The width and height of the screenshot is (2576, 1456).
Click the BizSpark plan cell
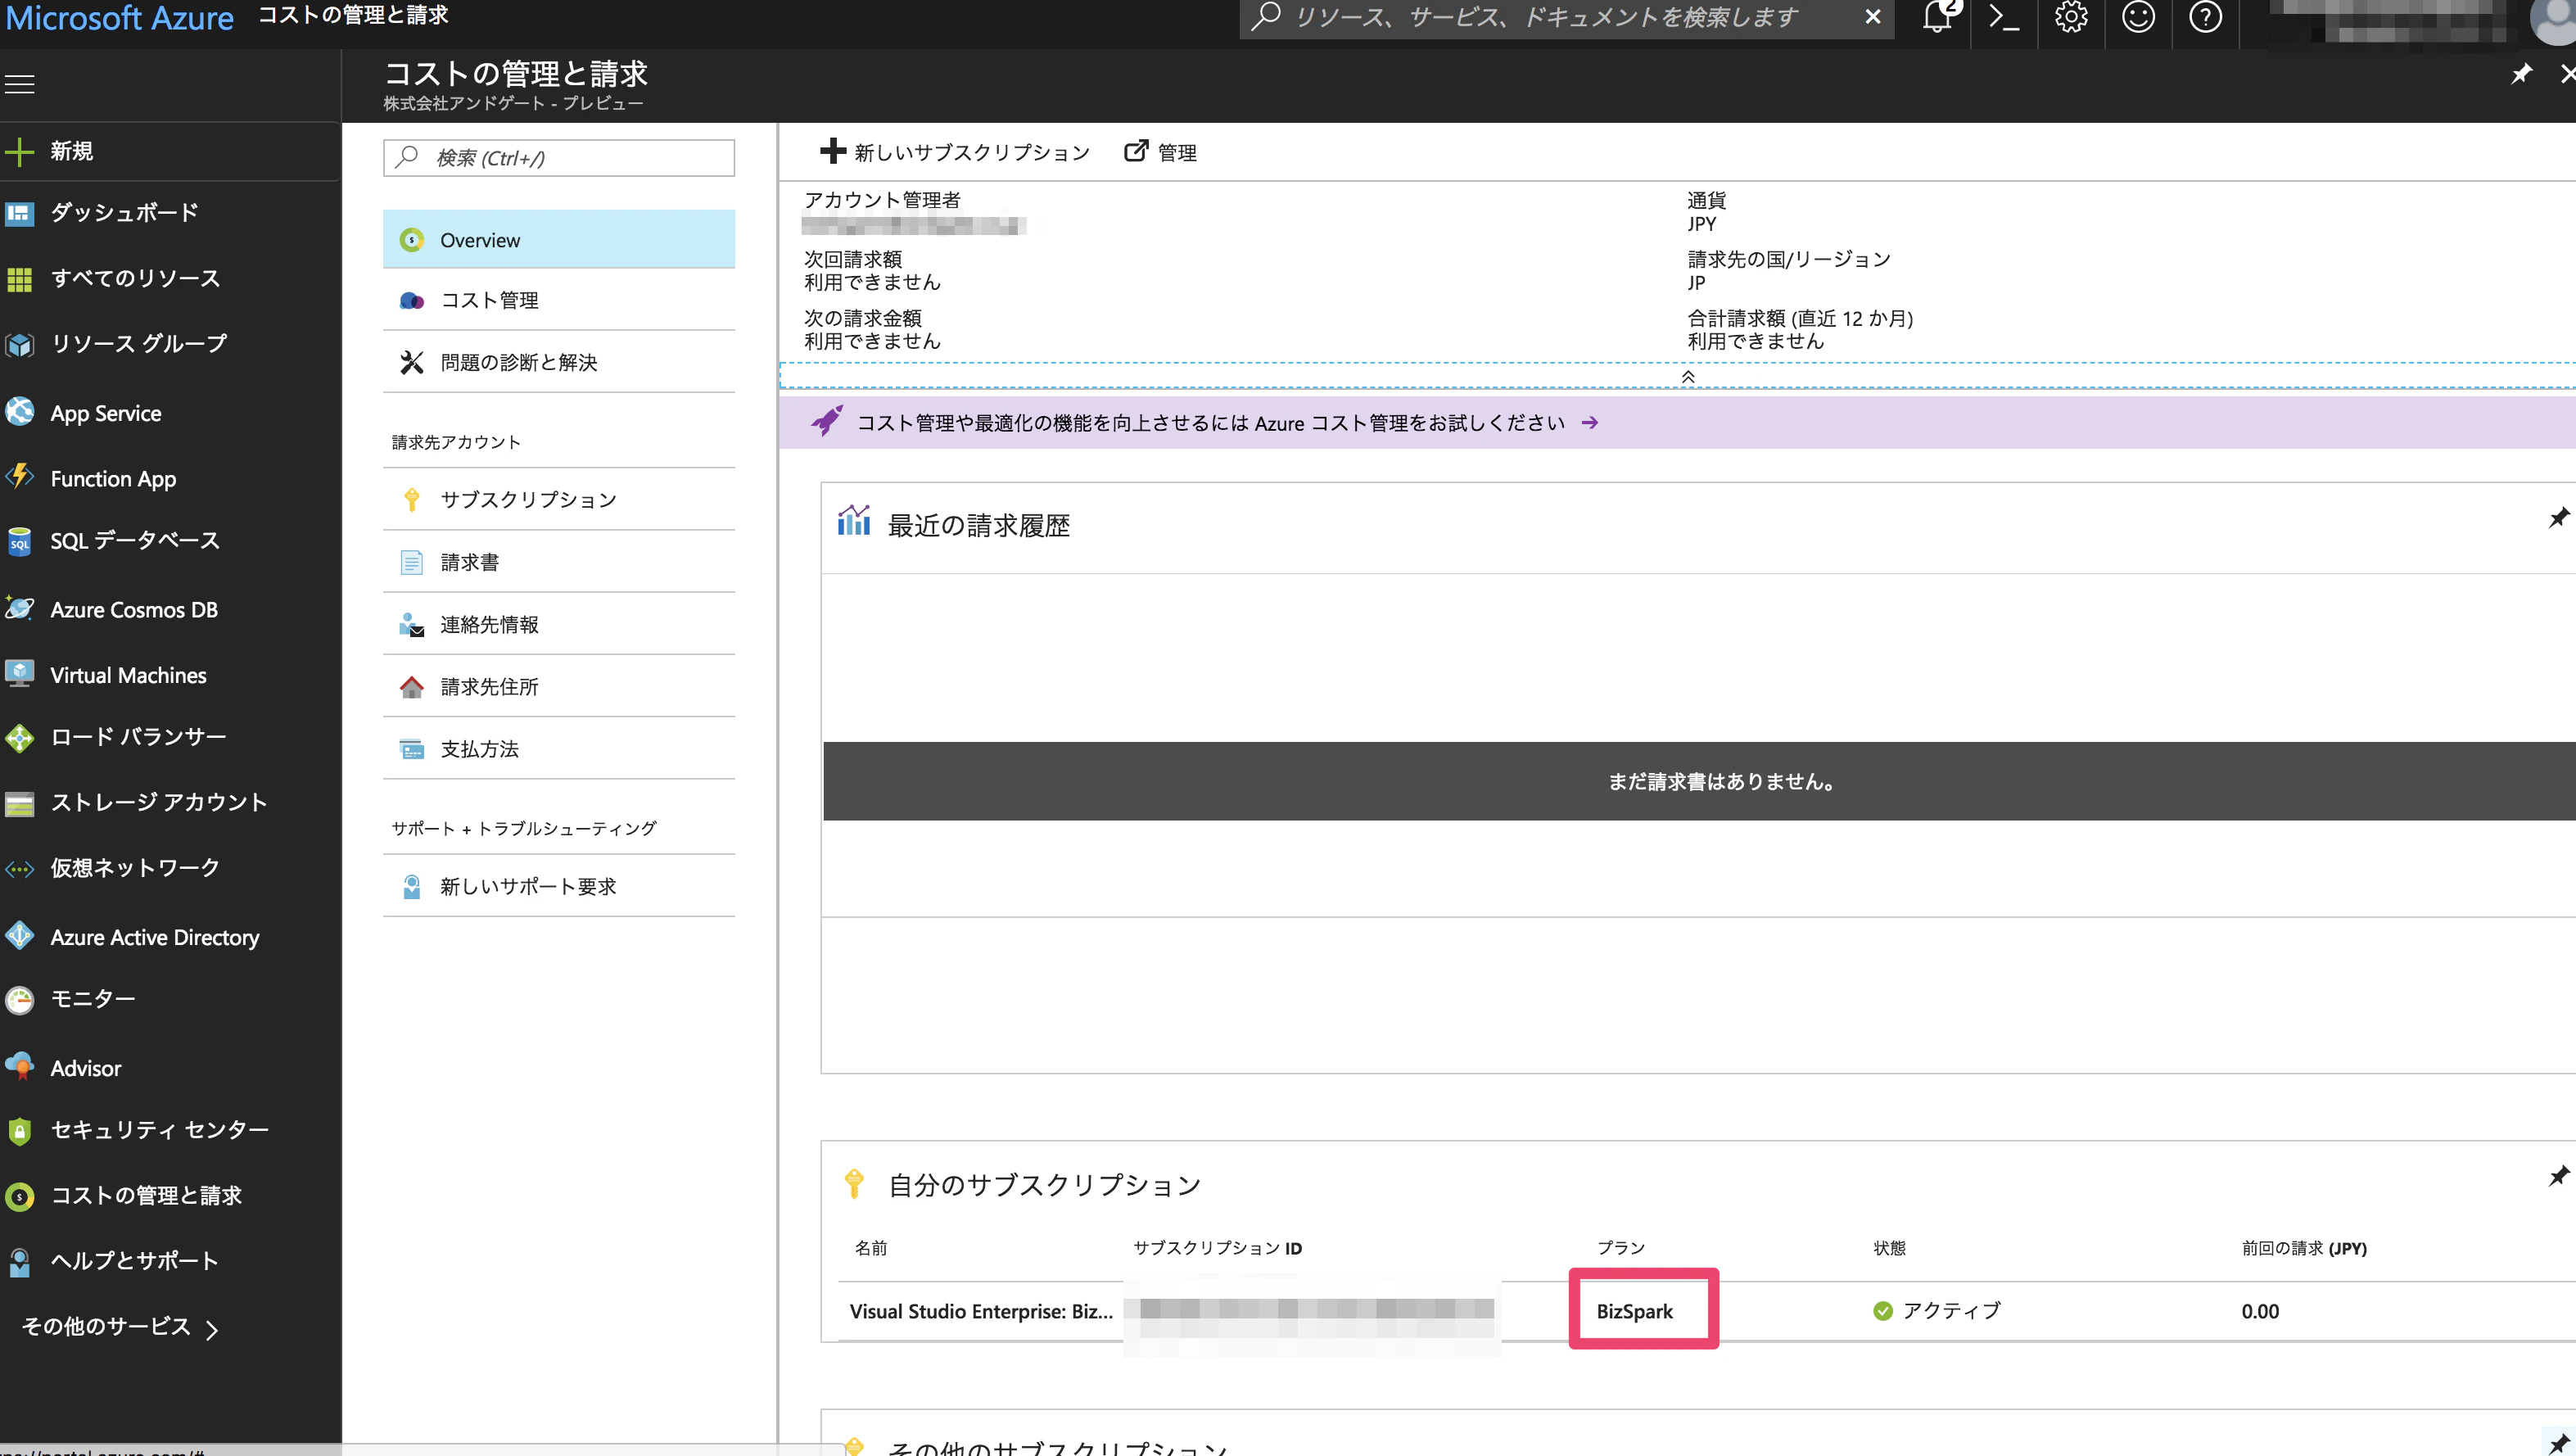click(x=1634, y=1311)
